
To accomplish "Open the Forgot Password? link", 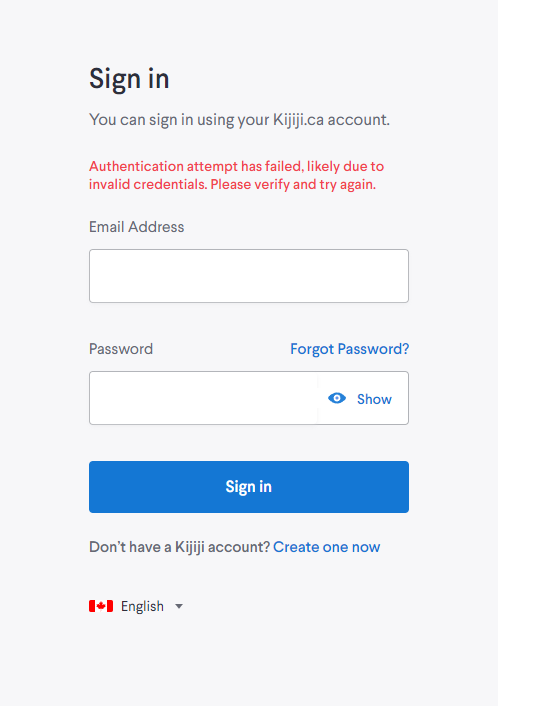I will point(349,349).
